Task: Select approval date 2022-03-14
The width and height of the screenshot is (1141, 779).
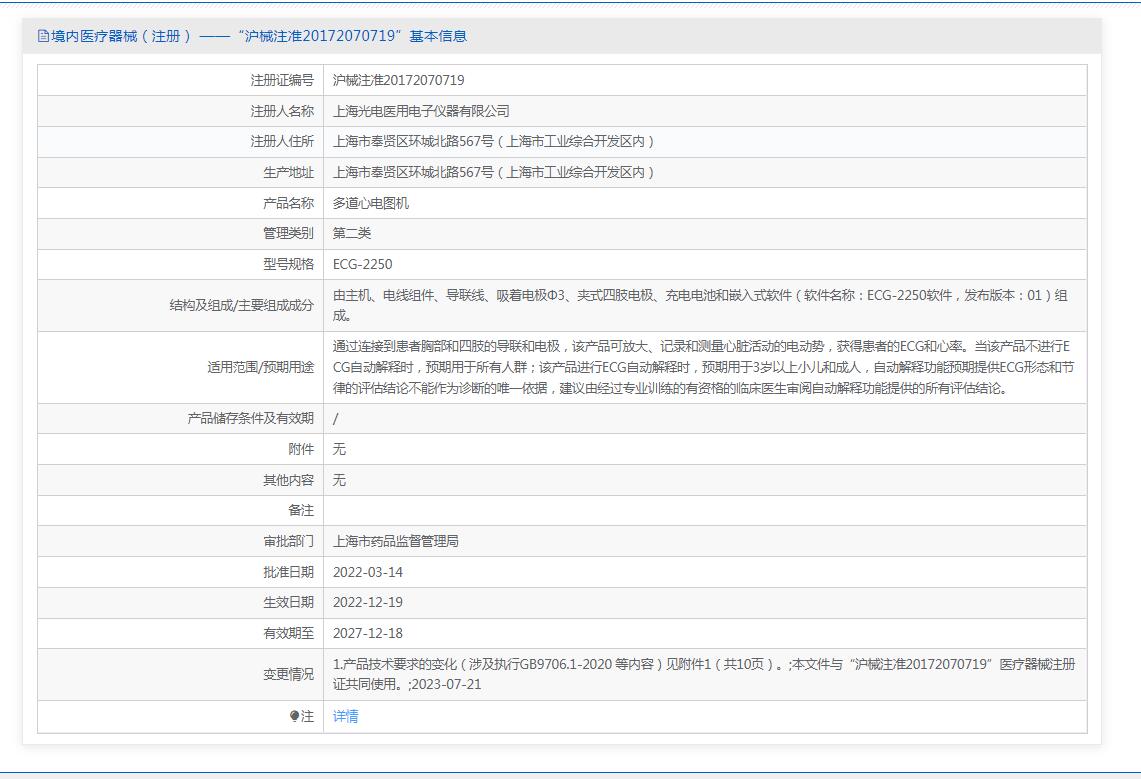Action: tap(367, 572)
